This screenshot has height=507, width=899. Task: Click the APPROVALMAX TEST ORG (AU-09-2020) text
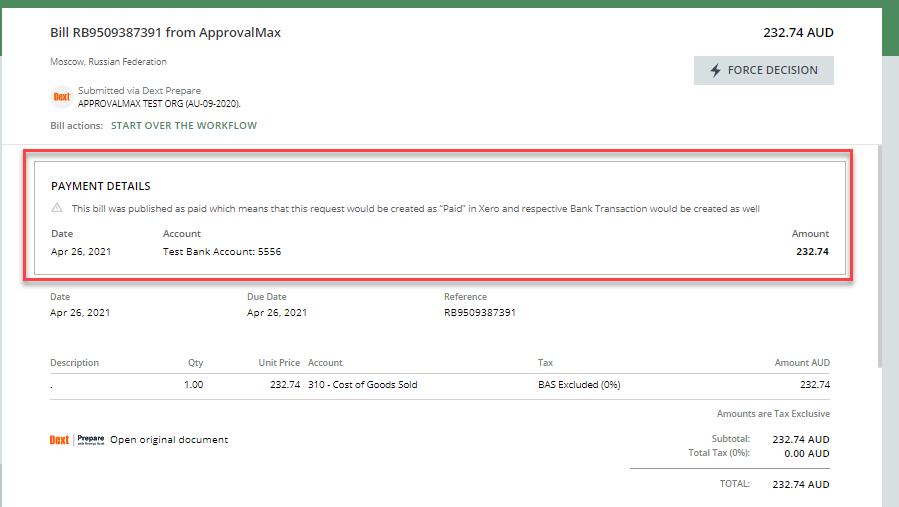tap(159, 104)
